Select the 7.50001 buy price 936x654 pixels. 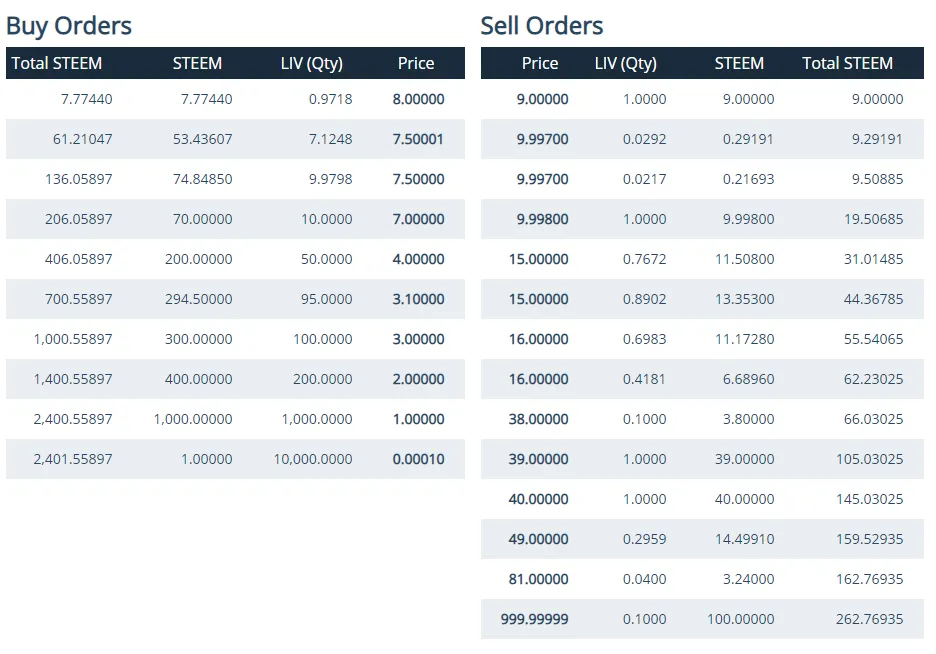pyautogui.click(x=418, y=139)
